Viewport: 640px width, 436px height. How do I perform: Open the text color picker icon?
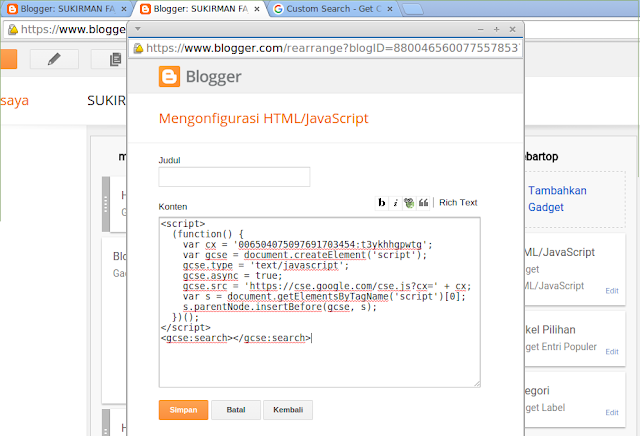pyautogui.click(x=409, y=202)
